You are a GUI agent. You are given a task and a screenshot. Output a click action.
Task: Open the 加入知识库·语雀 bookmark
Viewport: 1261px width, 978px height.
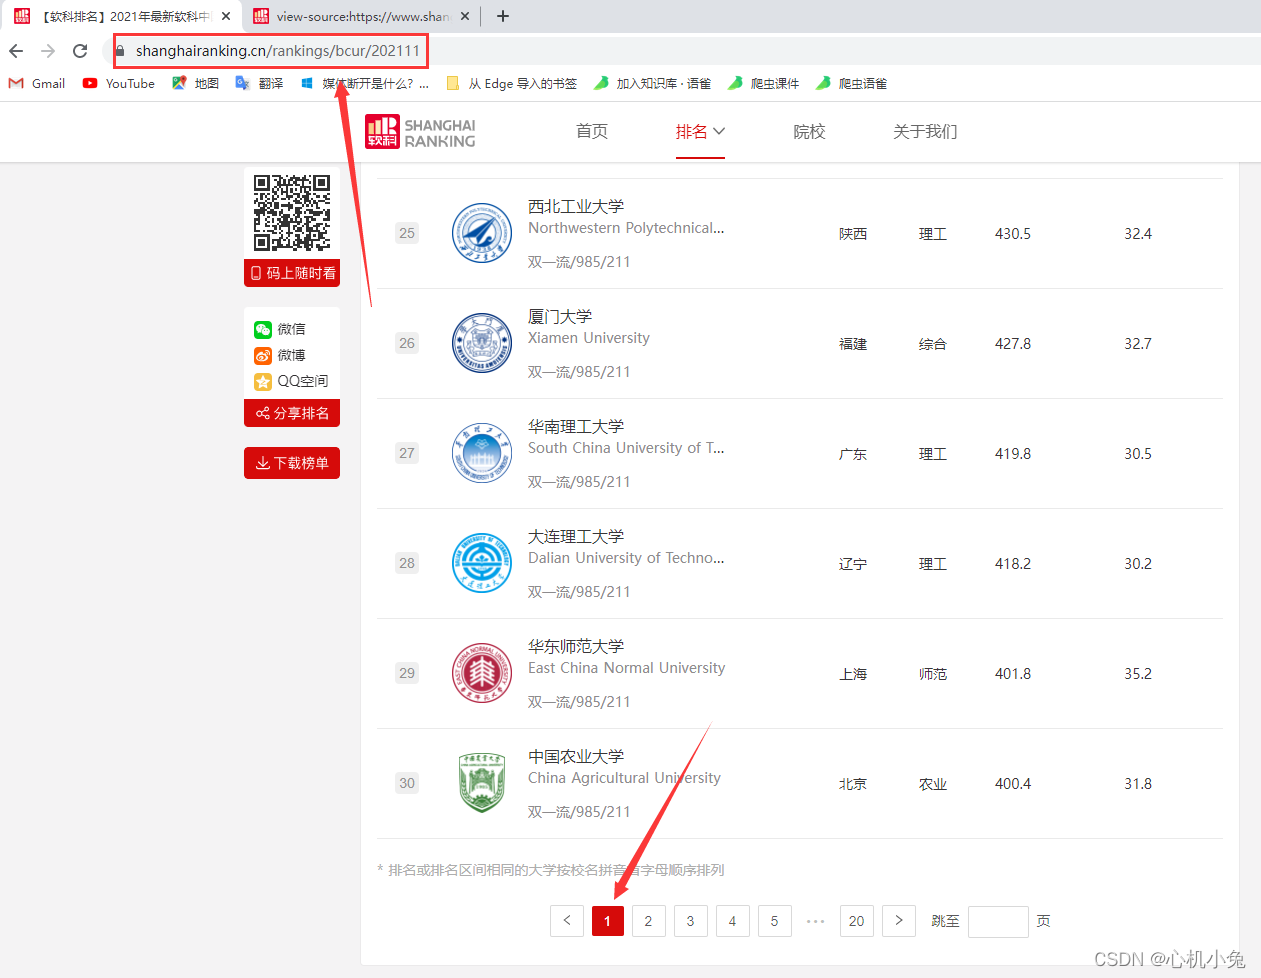(652, 84)
